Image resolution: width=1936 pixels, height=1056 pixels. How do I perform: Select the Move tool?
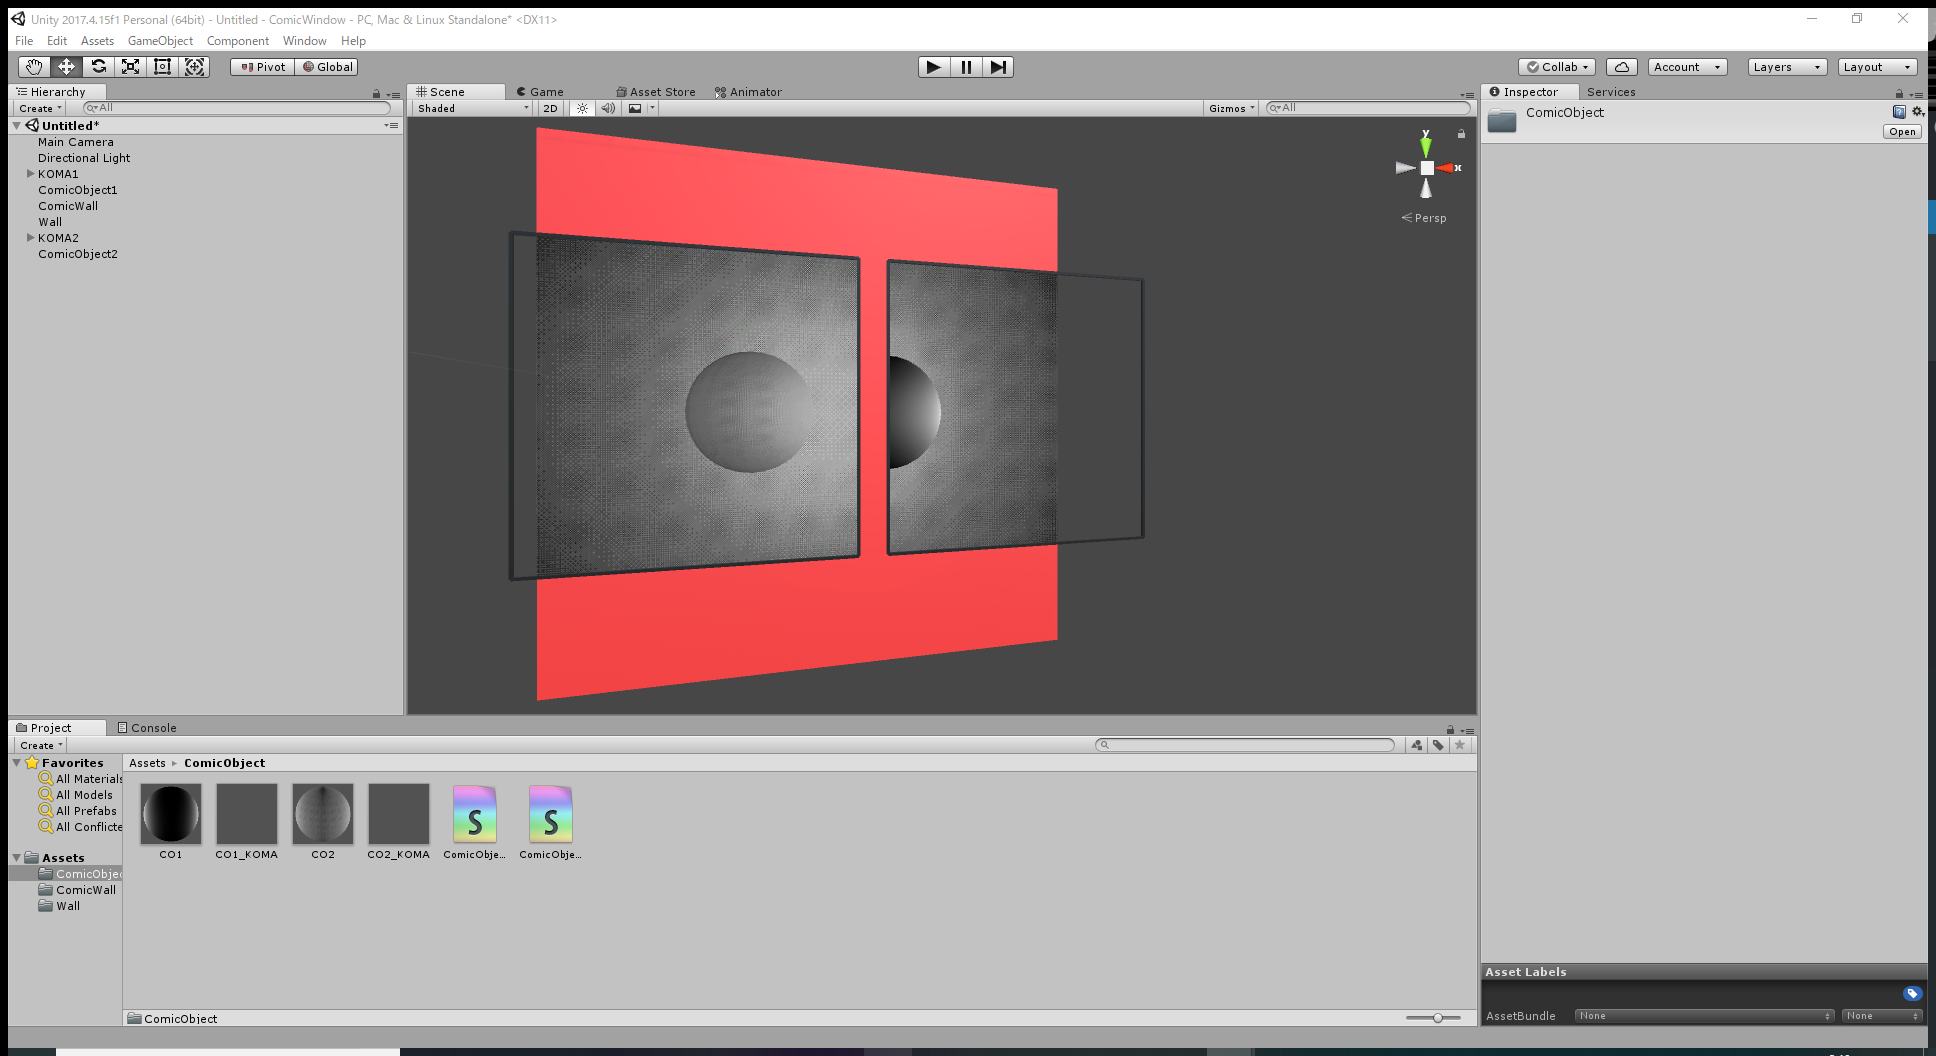coord(66,67)
